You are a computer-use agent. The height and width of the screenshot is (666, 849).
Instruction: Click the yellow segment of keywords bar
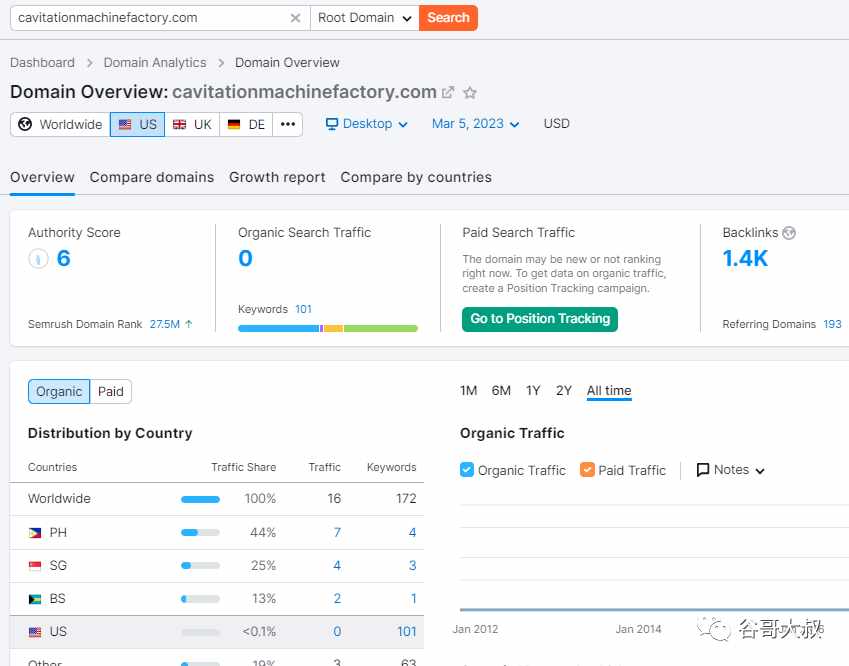point(333,328)
